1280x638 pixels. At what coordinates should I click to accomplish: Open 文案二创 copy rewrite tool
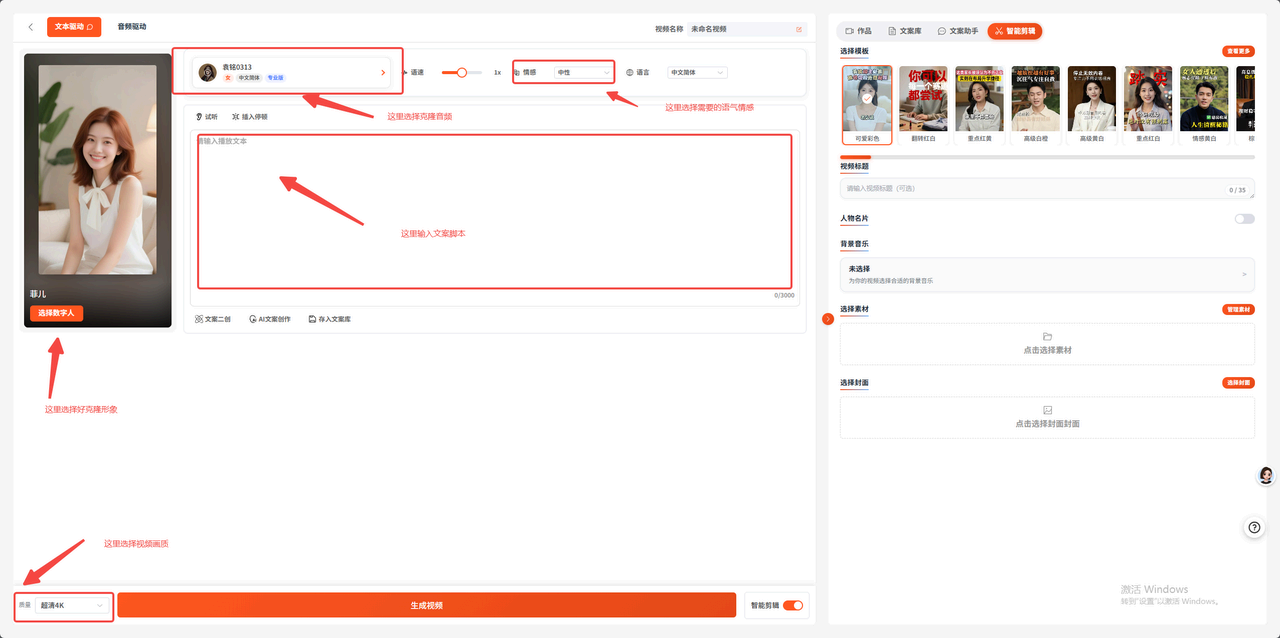[199, 319]
